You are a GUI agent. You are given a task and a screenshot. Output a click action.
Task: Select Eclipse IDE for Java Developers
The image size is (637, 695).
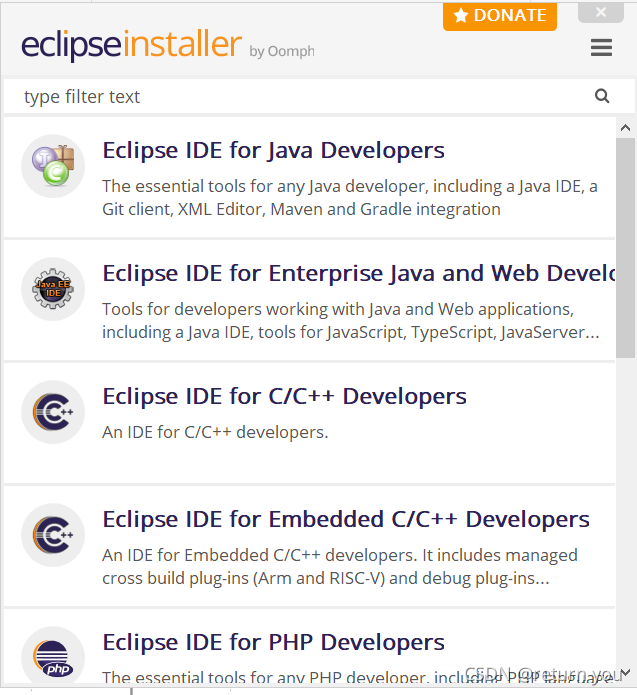(309, 177)
